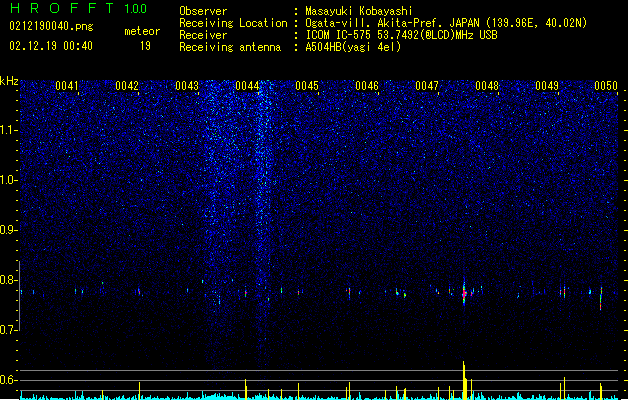Click the 0048 time marker
629x400 pixels.
tap(487, 86)
